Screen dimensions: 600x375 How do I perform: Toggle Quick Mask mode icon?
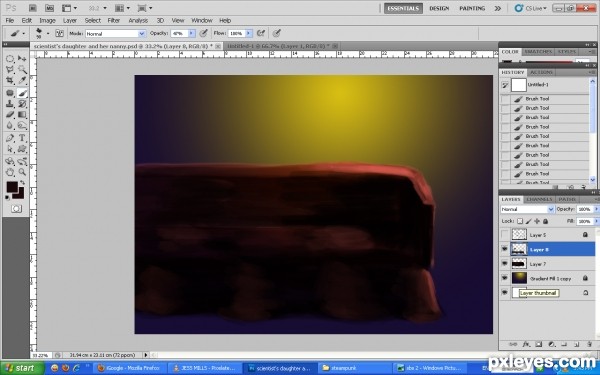[16, 209]
